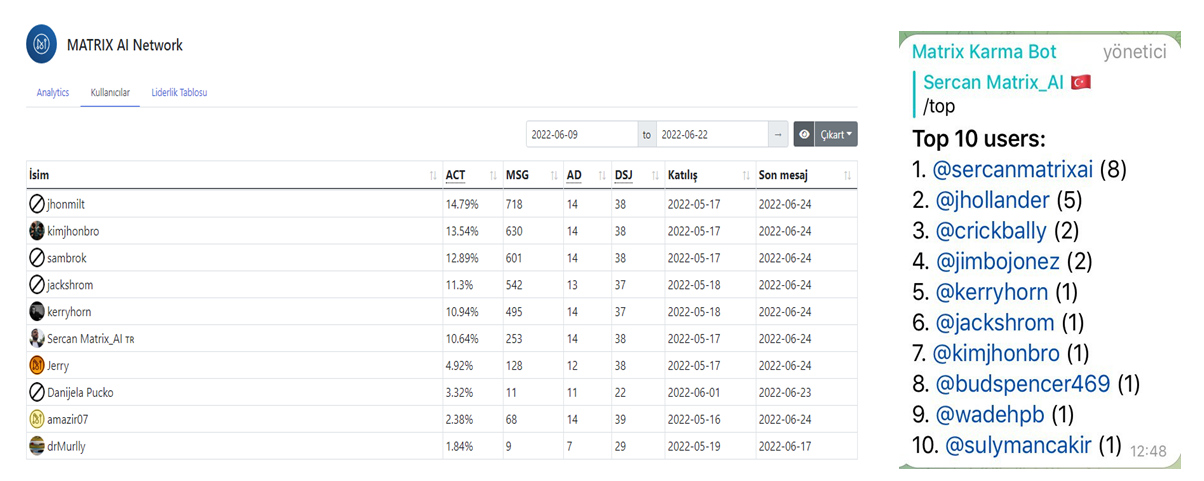
Task: Open the @sercanmatrixai mention
Action: [x=1013, y=169]
